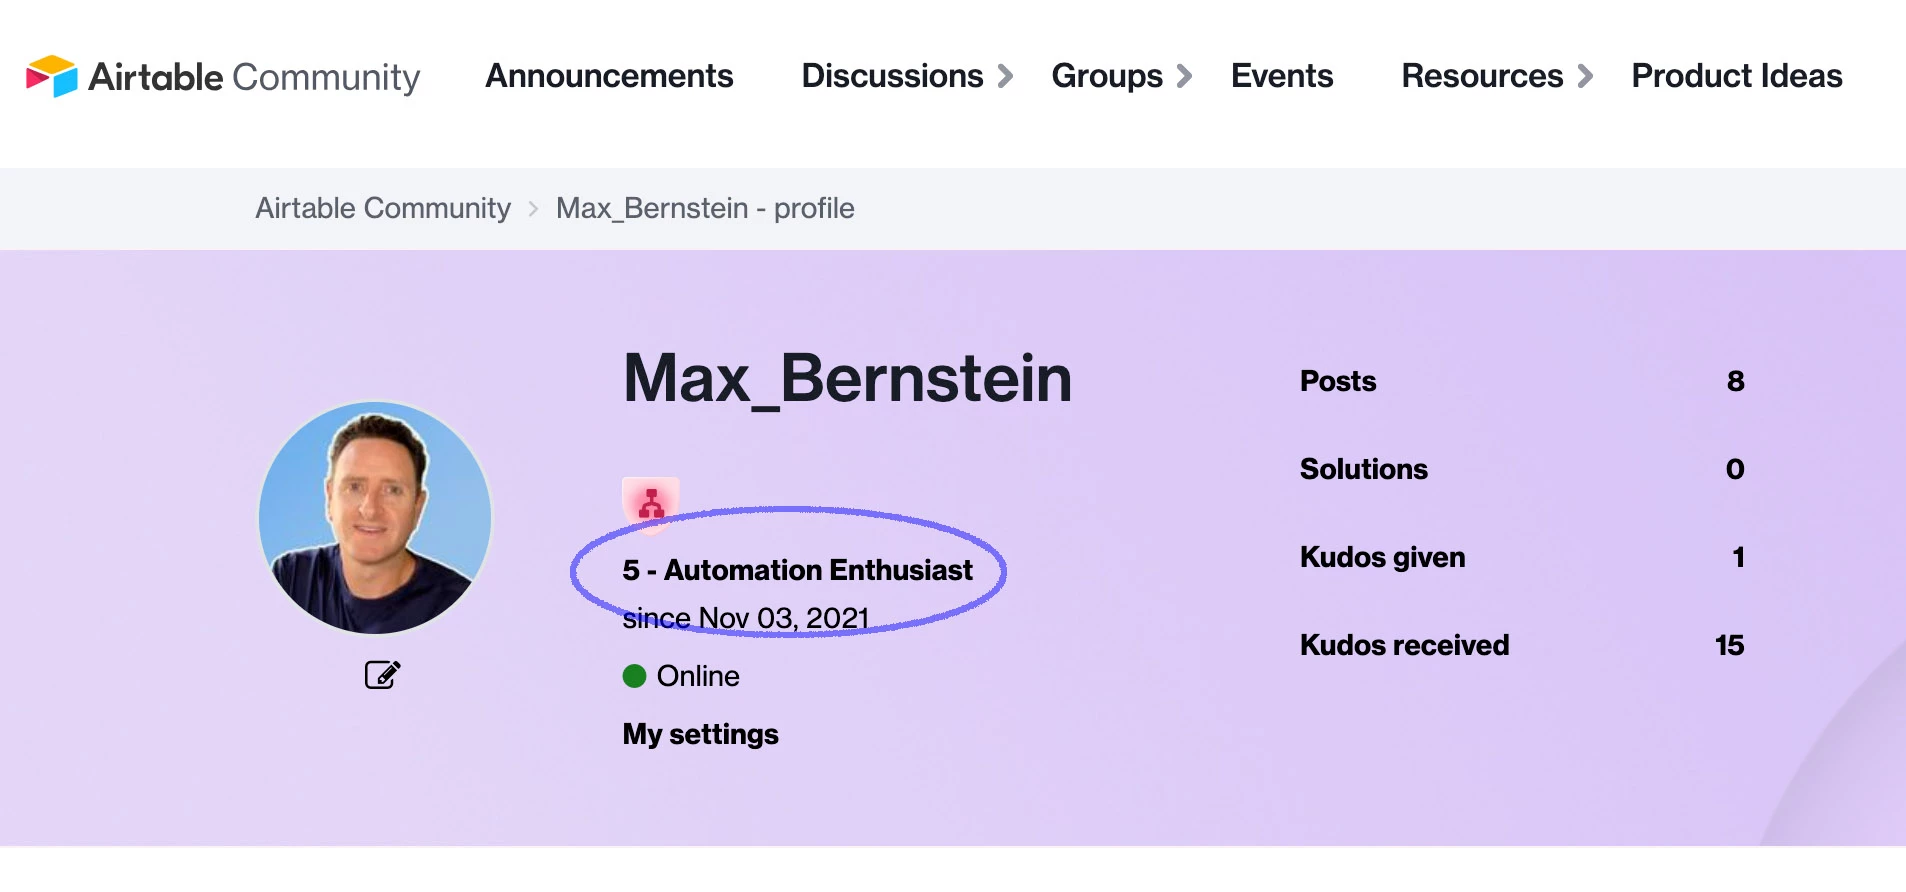The width and height of the screenshot is (1906, 892).
Task: Click the Kudos given label
Action: [x=1383, y=557]
